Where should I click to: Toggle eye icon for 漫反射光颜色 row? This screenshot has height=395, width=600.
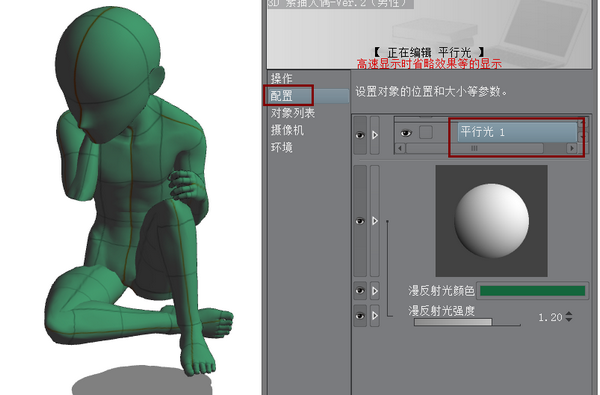[x=360, y=291]
